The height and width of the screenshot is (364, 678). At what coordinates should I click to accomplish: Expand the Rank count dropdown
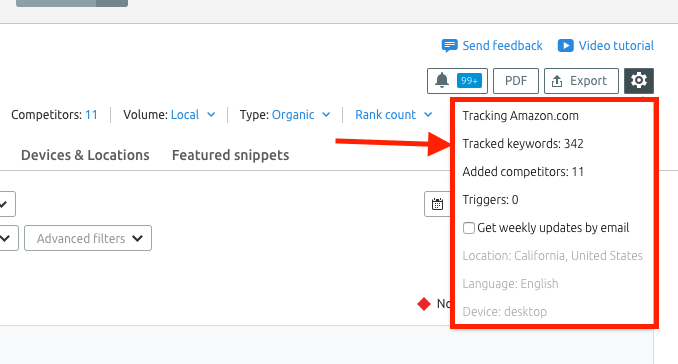(393, 115)
